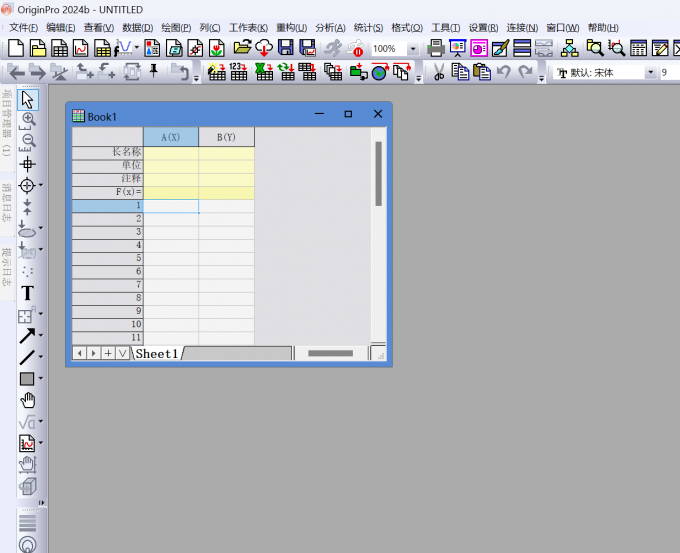Select row header 5 in Book1
Screen dimensions: 680x553
[x=108, y=258]
